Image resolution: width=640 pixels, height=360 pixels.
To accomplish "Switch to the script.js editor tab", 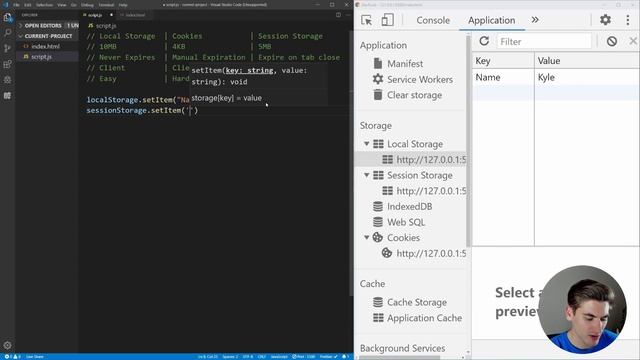I will (x=97, y=15).
